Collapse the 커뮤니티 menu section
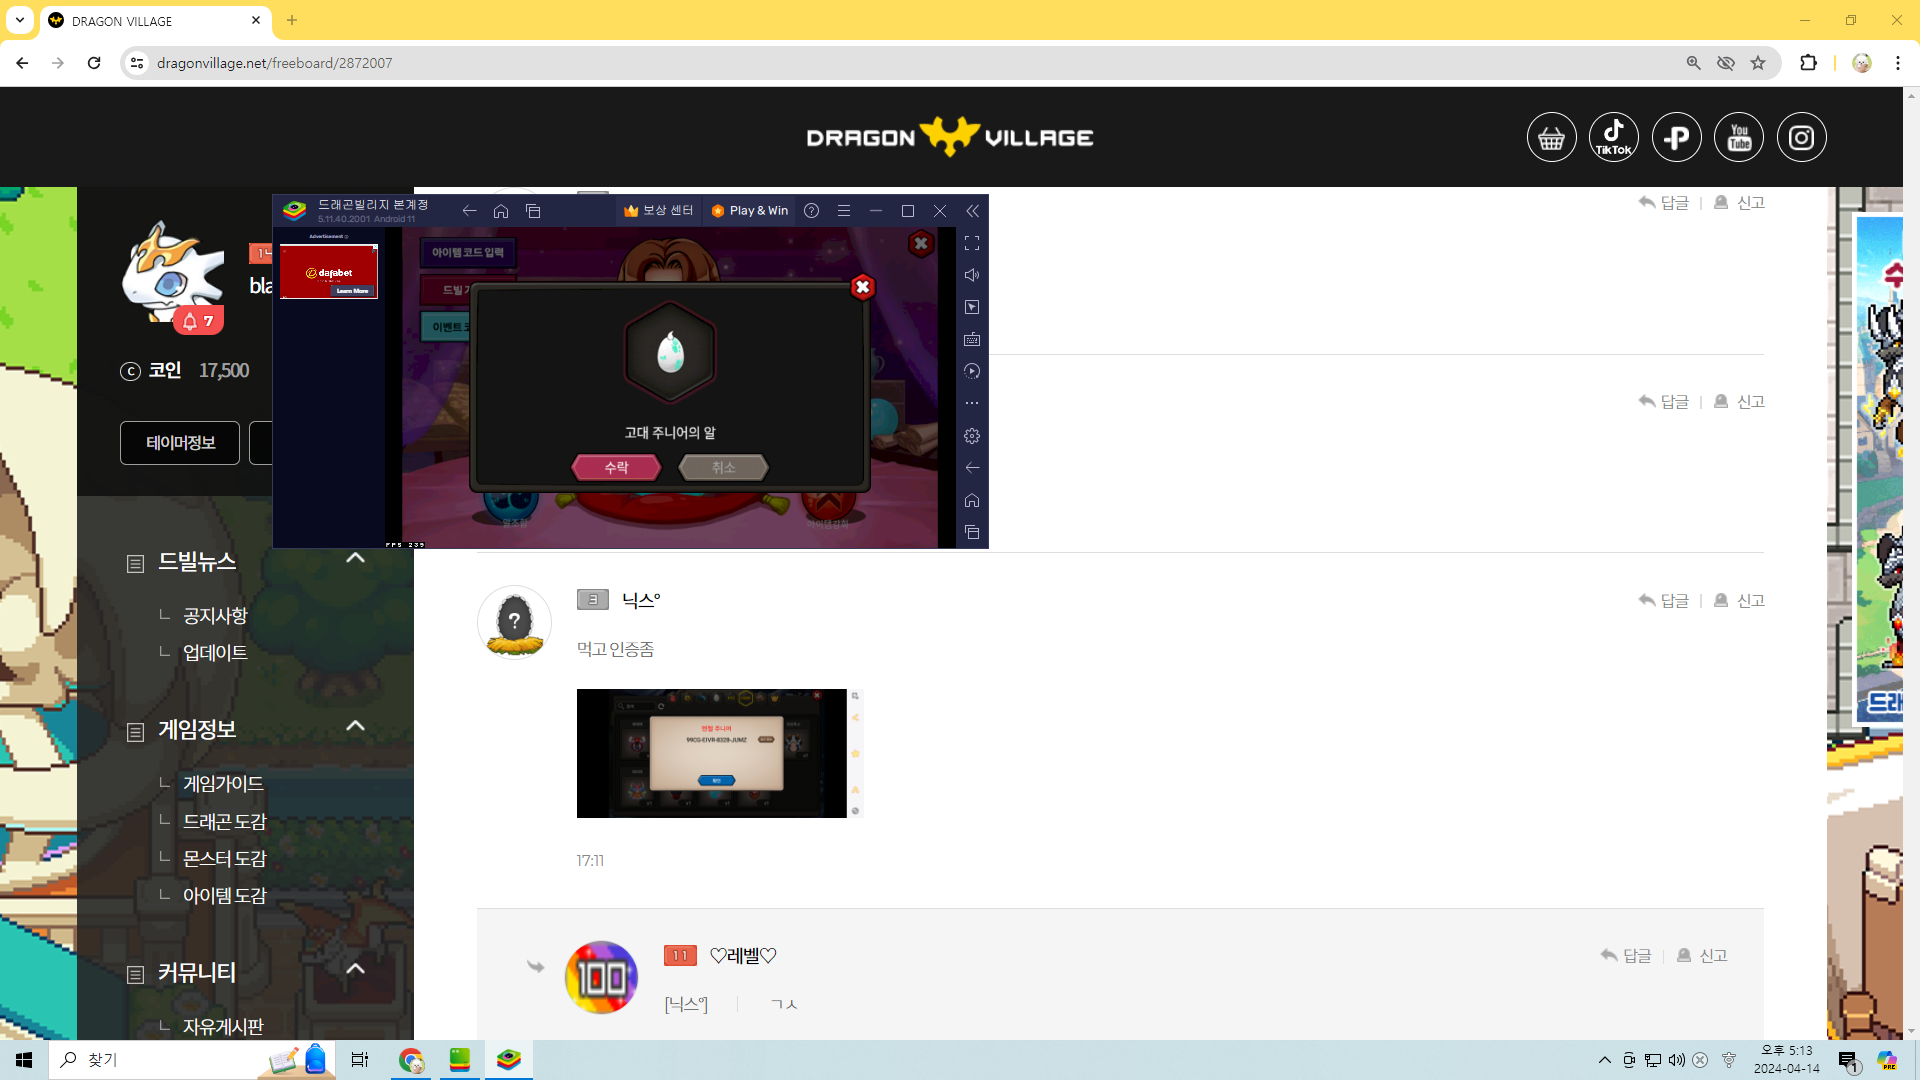Screen dimensions: 1920x1080 (x=355, y=969)
